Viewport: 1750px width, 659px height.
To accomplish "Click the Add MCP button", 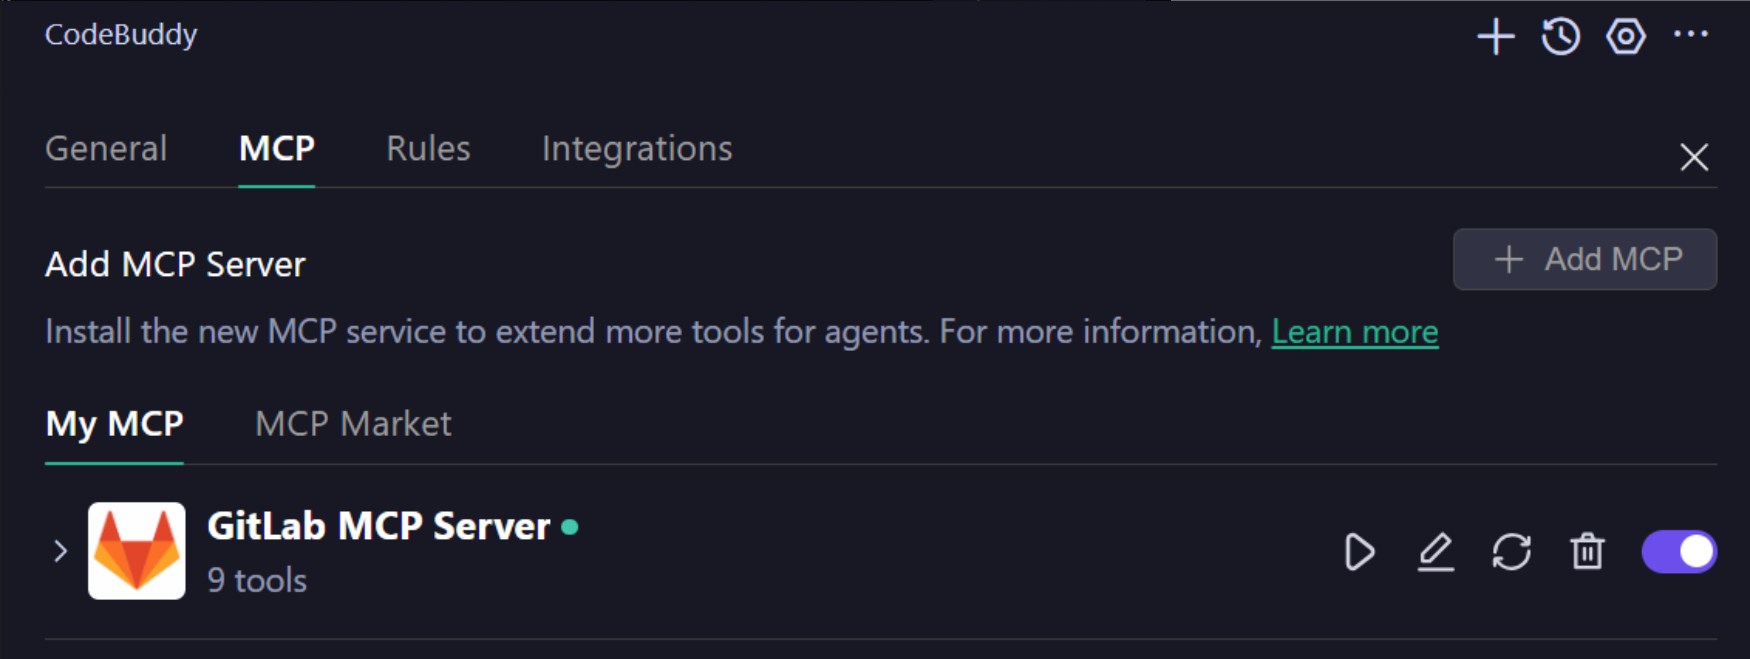I will coord(1585,260).
